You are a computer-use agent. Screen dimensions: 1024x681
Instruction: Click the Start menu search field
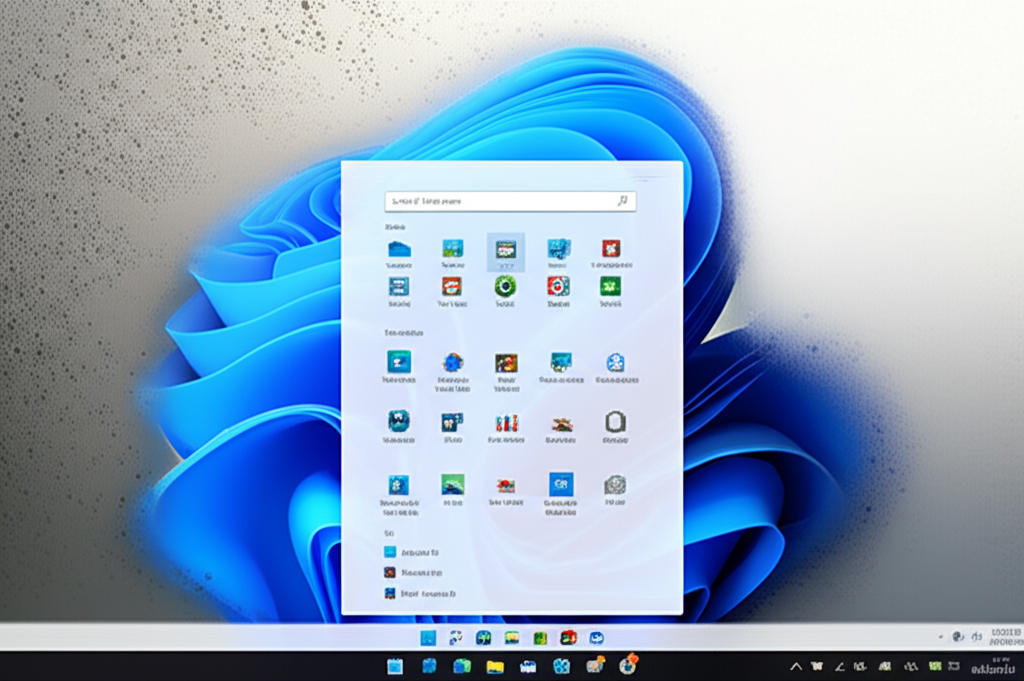pyautogui.click(x=510, y=201)
